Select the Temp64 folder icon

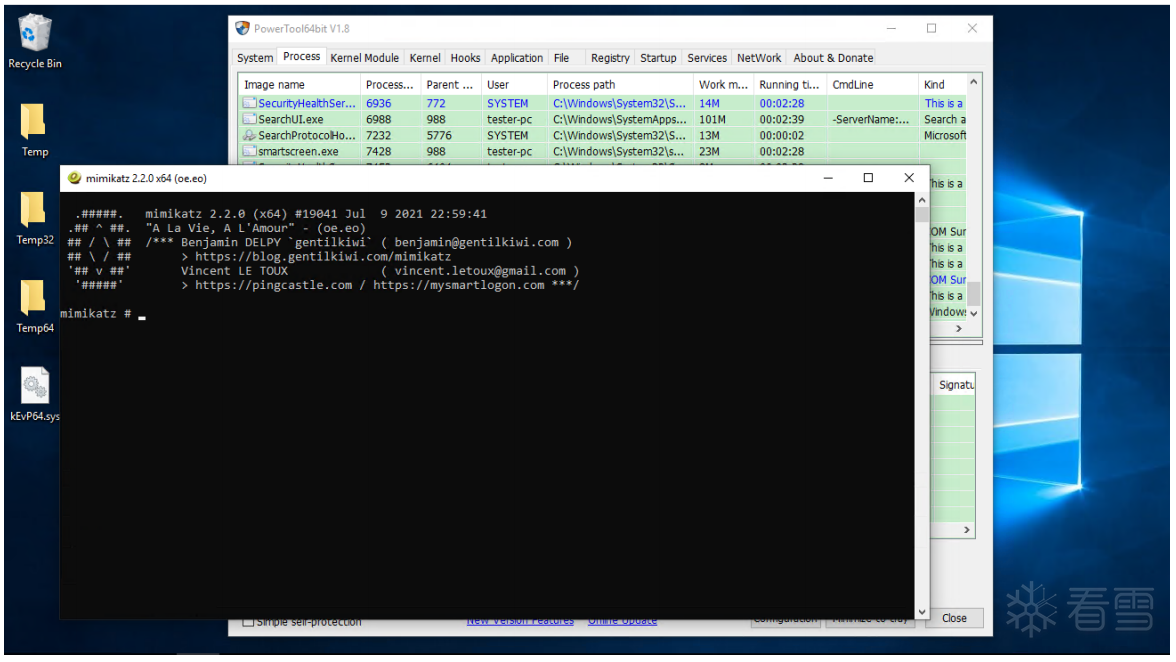(33, 298)
